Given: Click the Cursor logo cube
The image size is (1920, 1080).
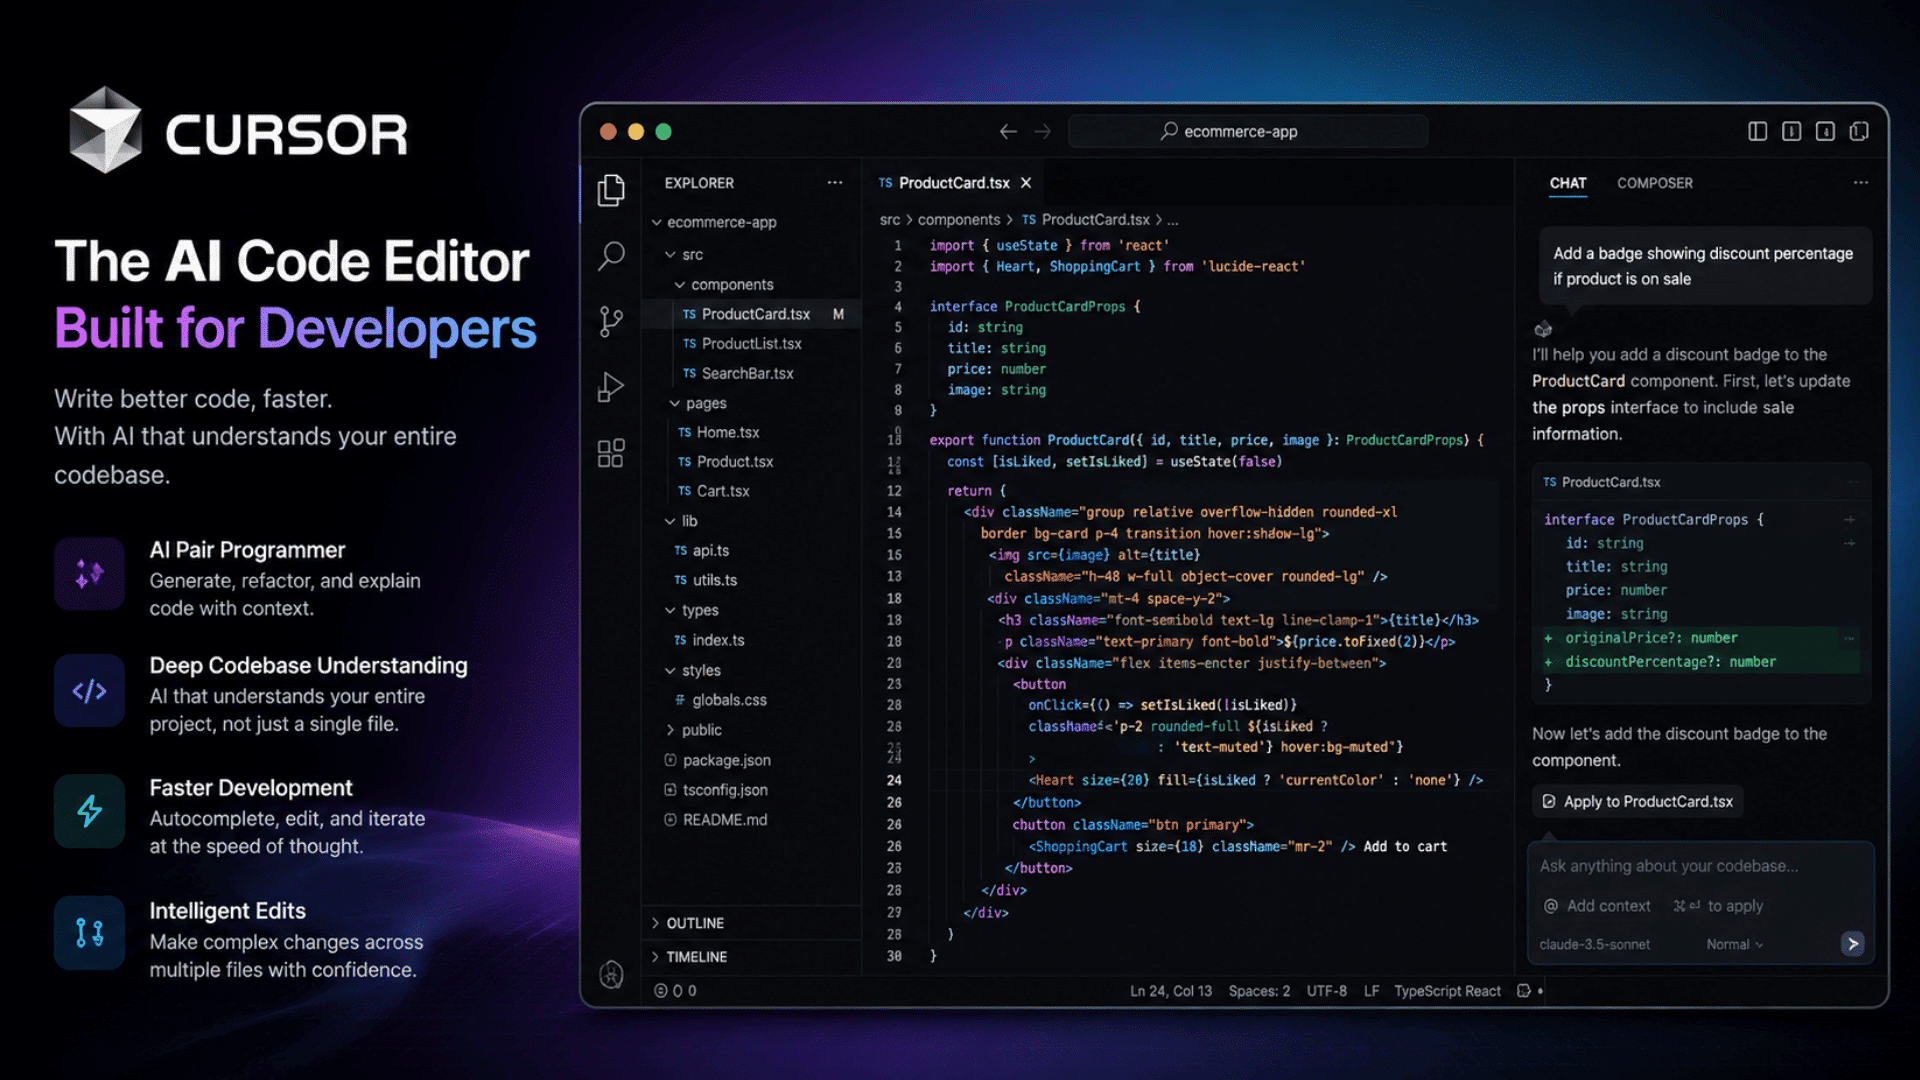Looking at the screenshot, I should click(x=105, y=131).
